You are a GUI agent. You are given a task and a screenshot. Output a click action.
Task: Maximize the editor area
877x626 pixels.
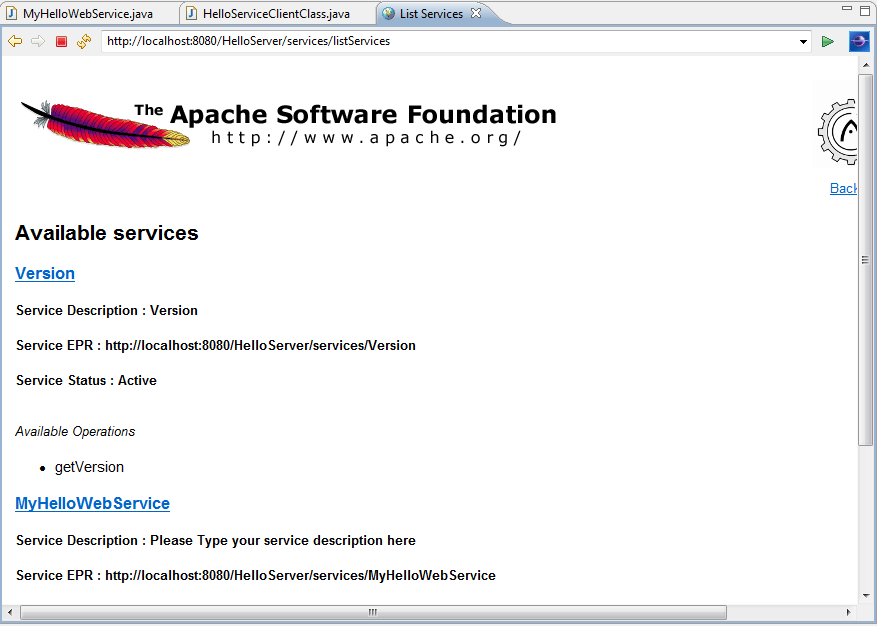pyautogui.click(x=865, y=9)
